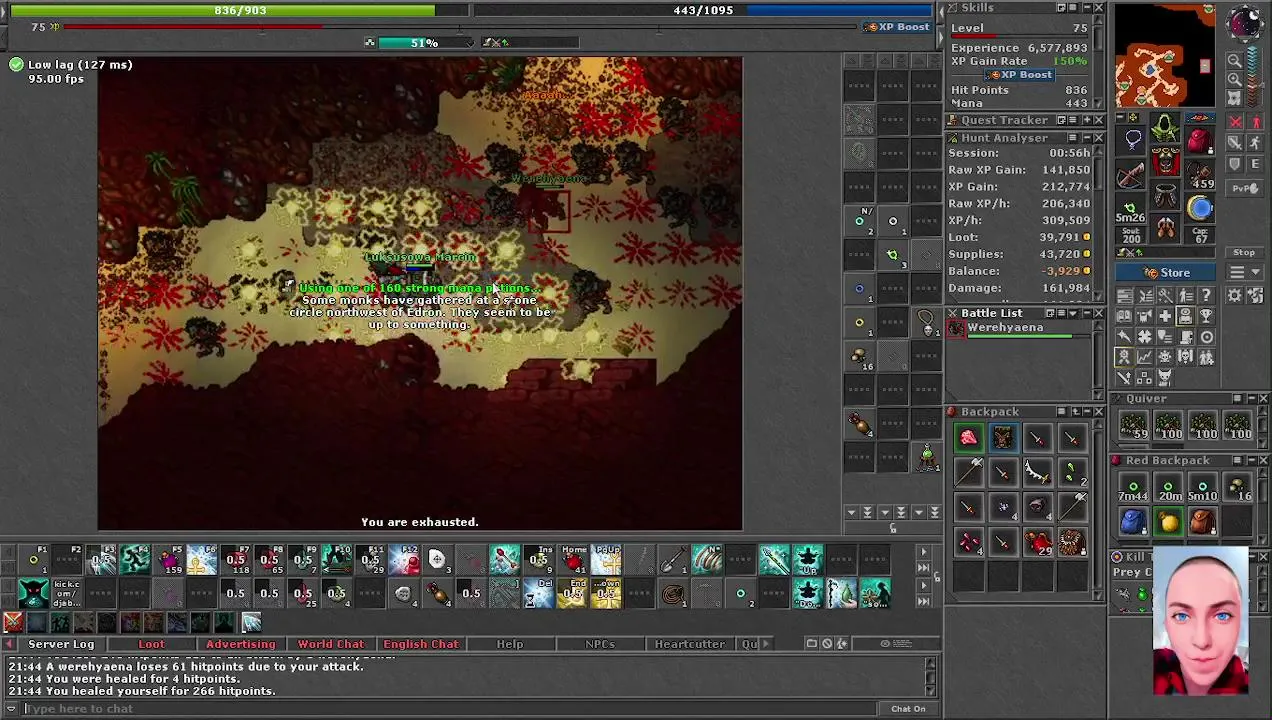The height and width of the screenshot is (720, 1272).
Task: Switch to the Loot chat tab
Action: point(151,644)
